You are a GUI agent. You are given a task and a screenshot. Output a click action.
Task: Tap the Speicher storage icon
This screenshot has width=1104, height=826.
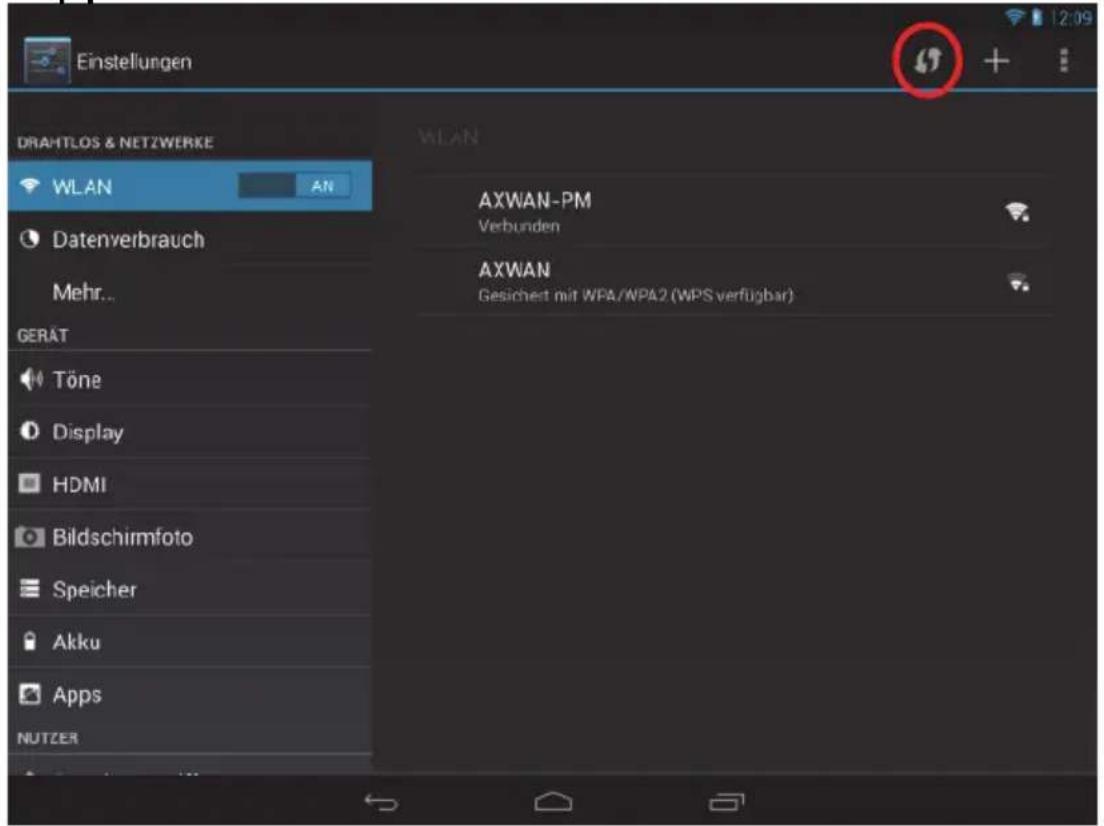point(30,588)
